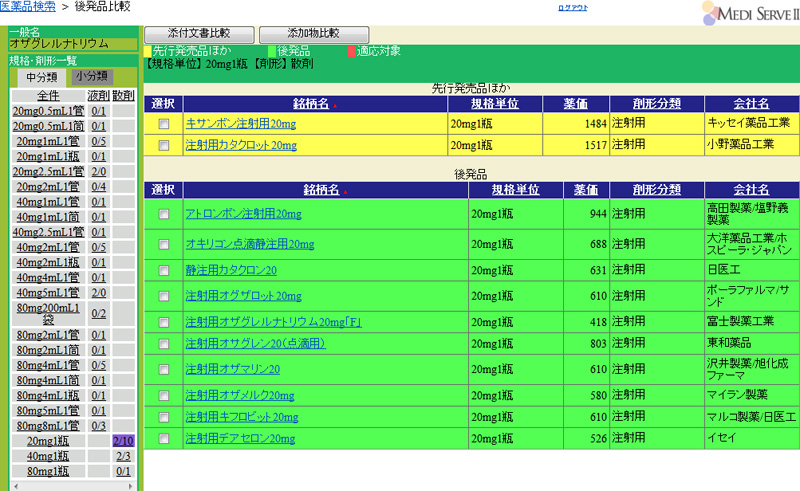
Task: Sort 後発品 table by 薬価
Action: point(586,190)
